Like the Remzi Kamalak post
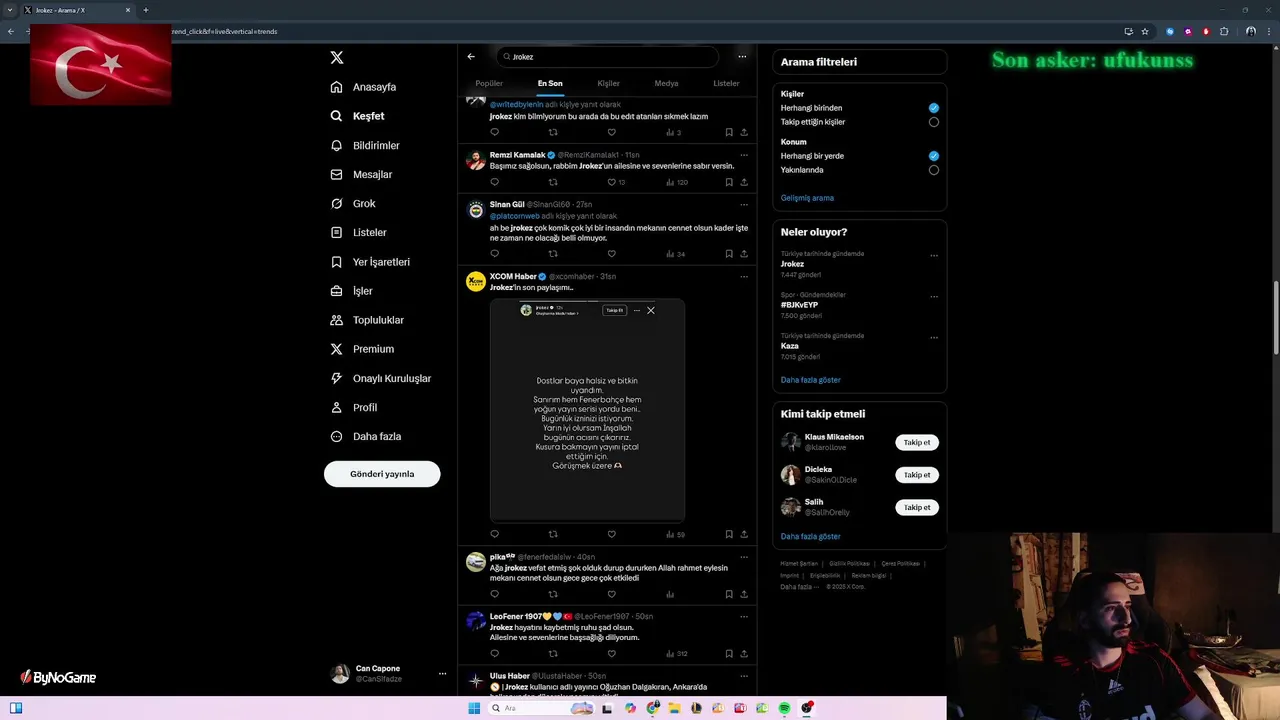The width and height of the screenshot is (1280, 720). tap(611, 182)
